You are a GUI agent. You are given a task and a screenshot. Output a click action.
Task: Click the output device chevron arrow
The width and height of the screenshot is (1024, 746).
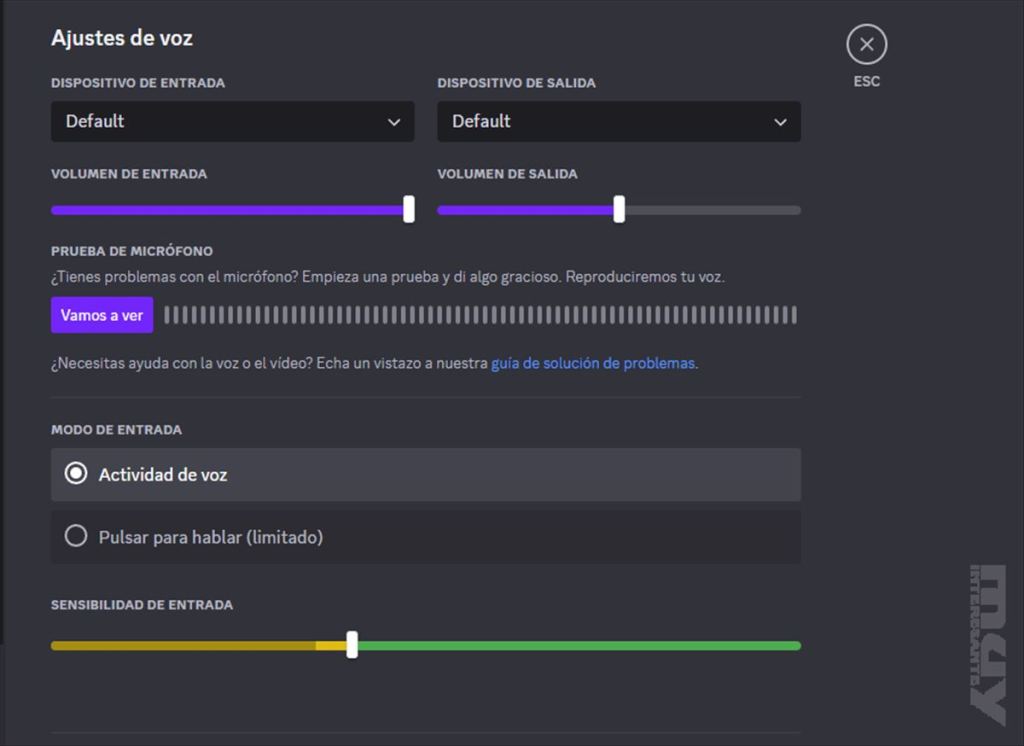(780, 122)
